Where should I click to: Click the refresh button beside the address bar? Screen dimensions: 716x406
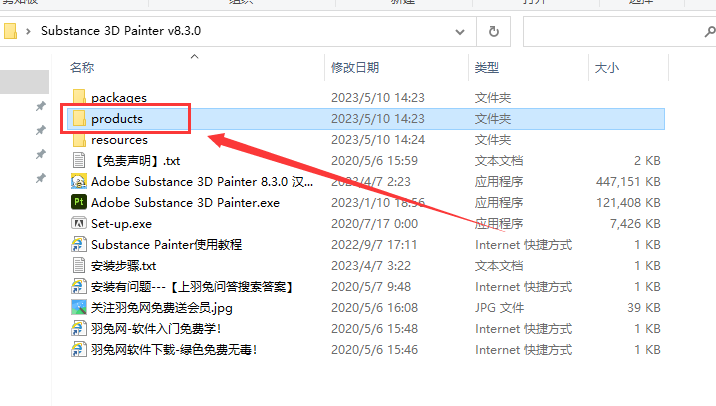tap(494, 32)
